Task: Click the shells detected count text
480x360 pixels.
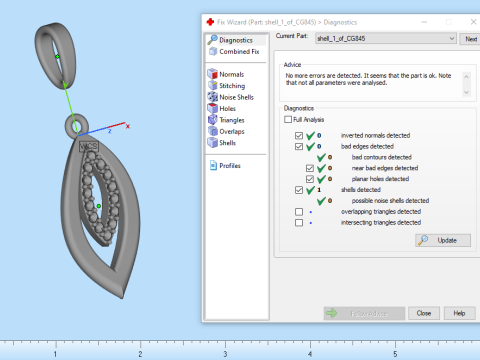Action: [319, 190]
